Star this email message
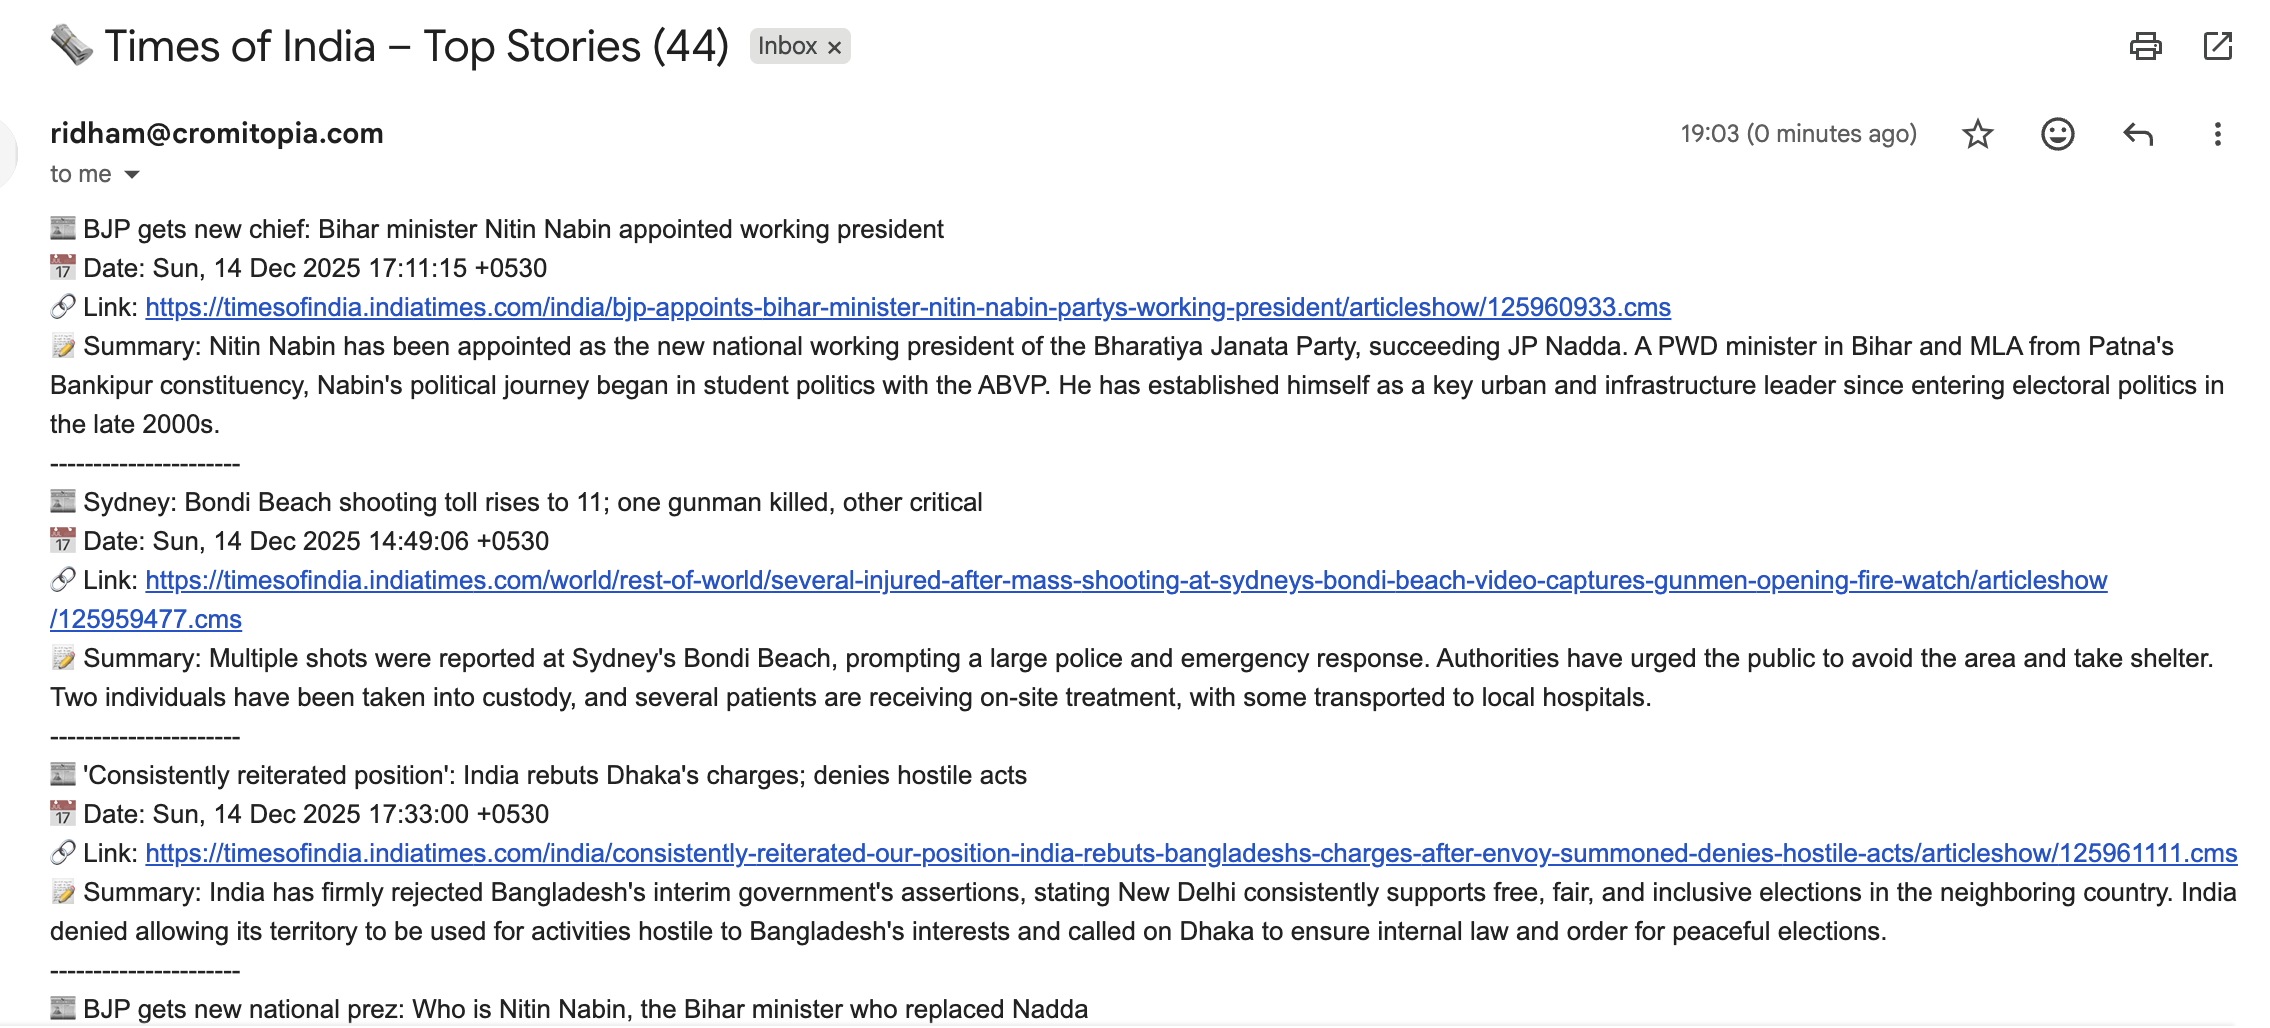Image resolution: width=2270 pixels, height=1028 pixels. pos(1977,134)
